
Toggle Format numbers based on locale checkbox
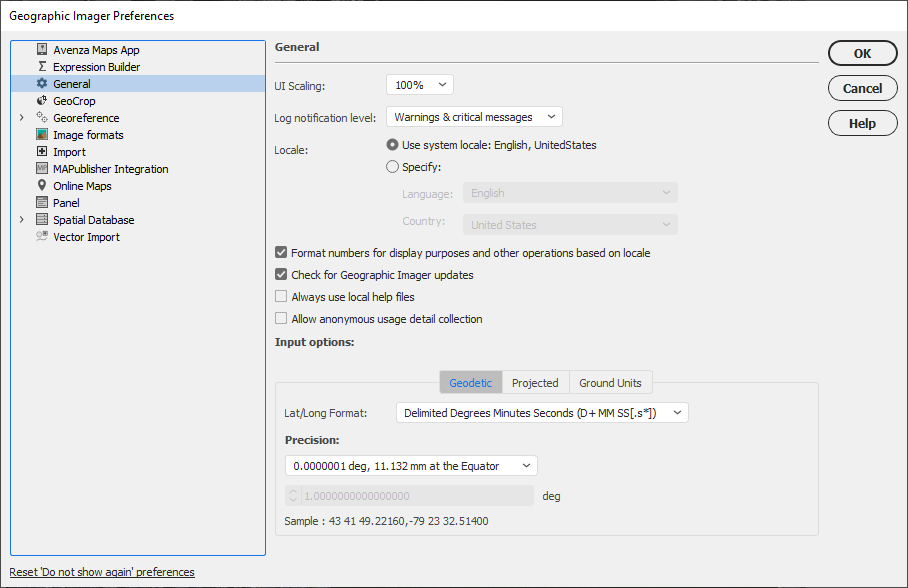pos(281,253)
